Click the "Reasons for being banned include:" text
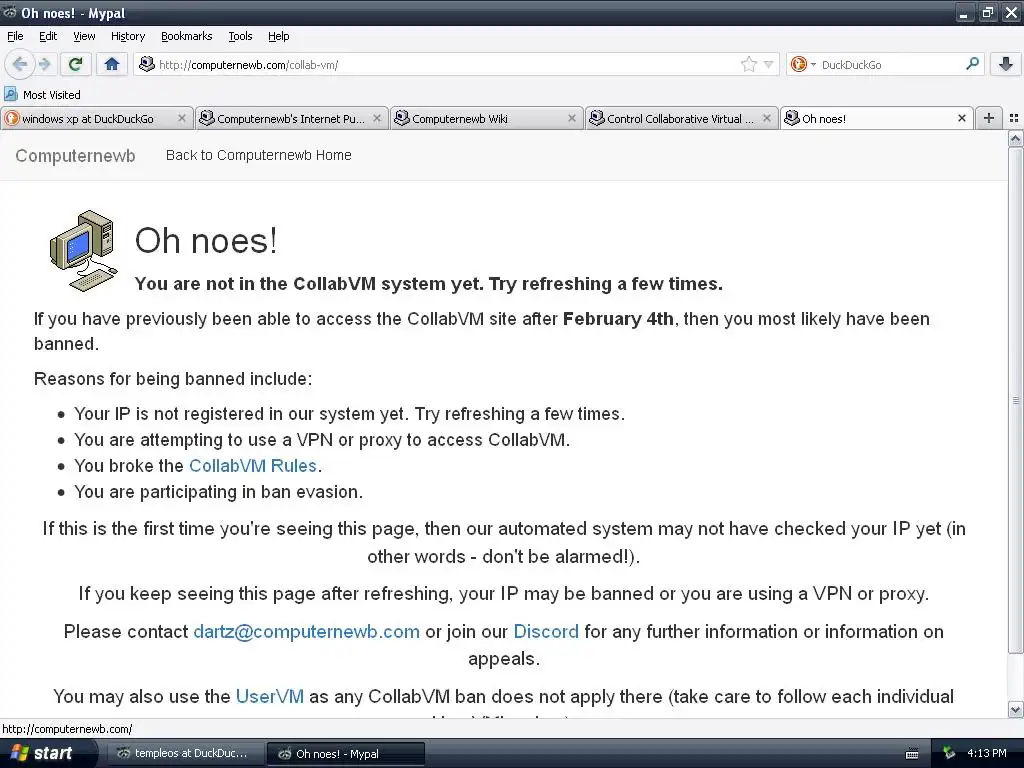Screen dimensions: 1024x768 tap(173, 379)
